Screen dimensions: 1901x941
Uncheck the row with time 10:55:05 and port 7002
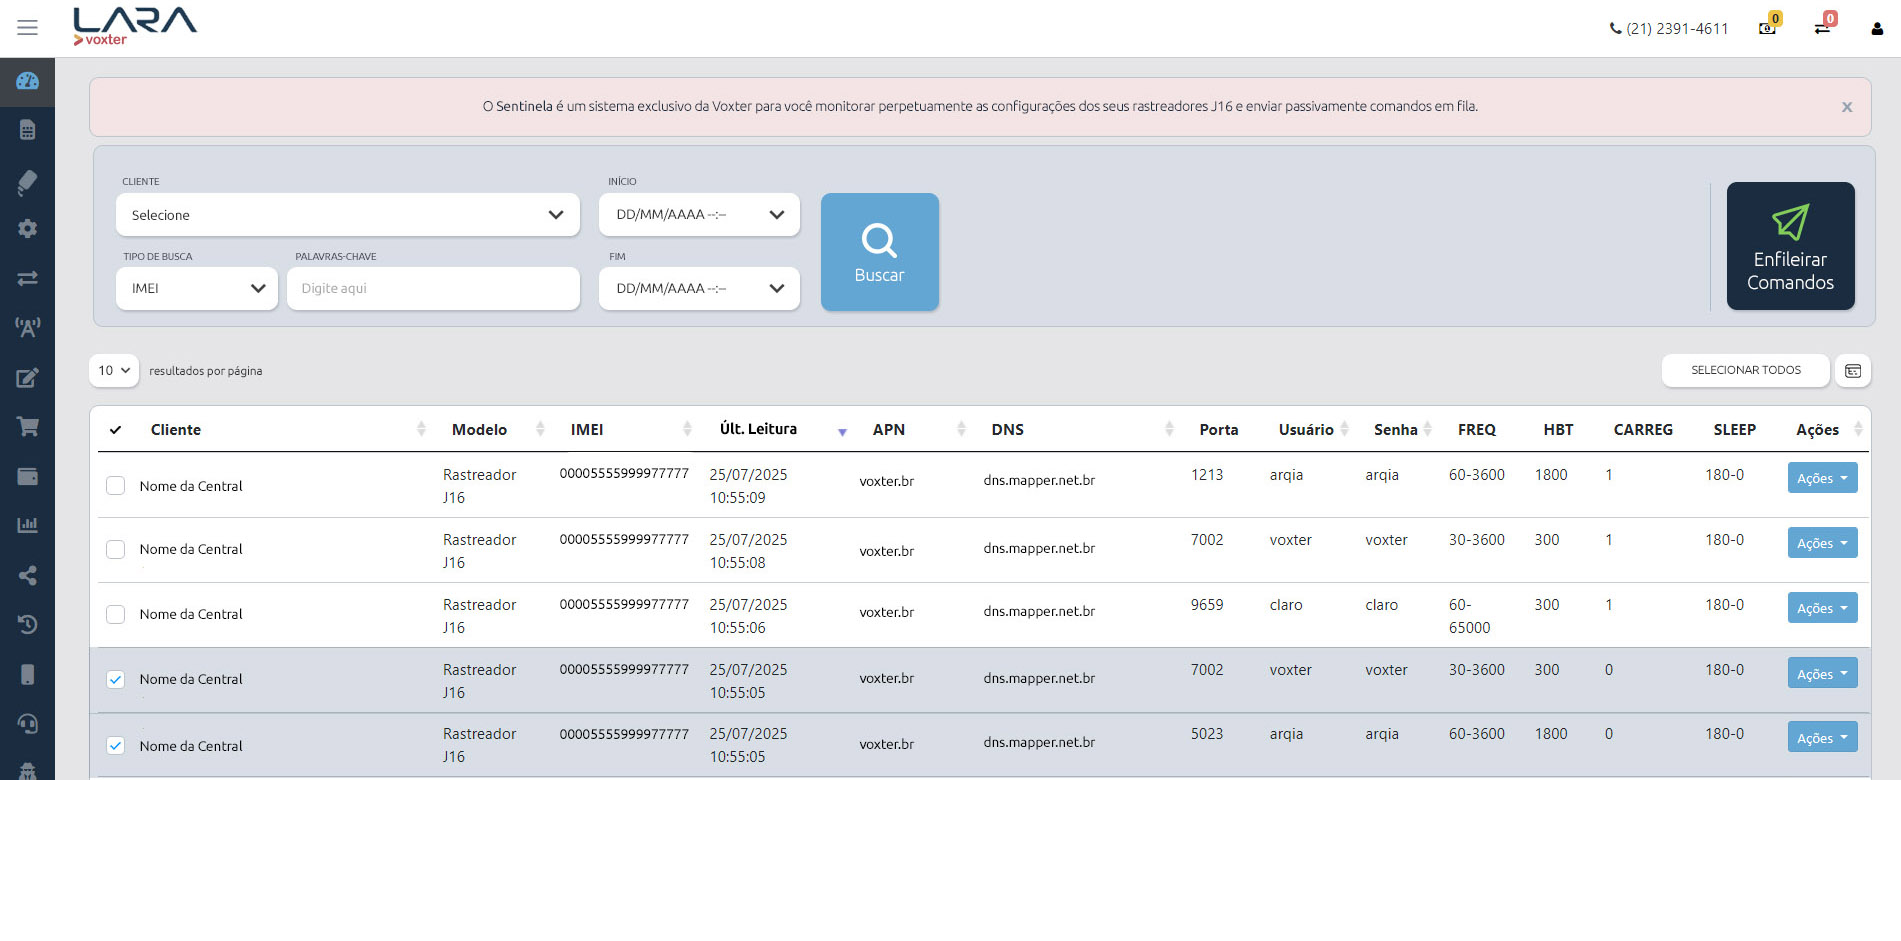click(116, 680)
